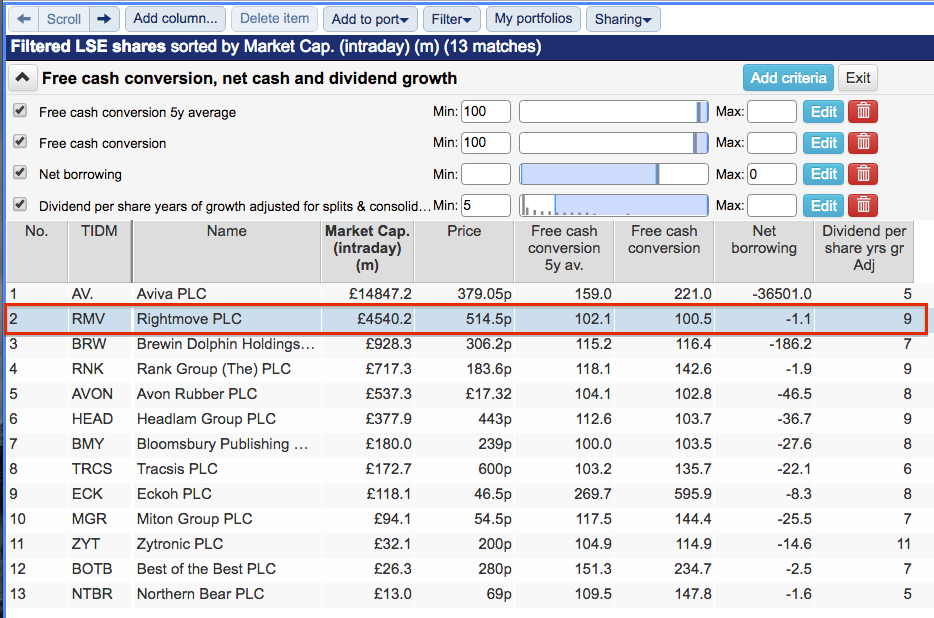934x618 pixels.
Task: Click the £14847.2 market cap value
Action: pyautogui.click(x=380, y=294)
